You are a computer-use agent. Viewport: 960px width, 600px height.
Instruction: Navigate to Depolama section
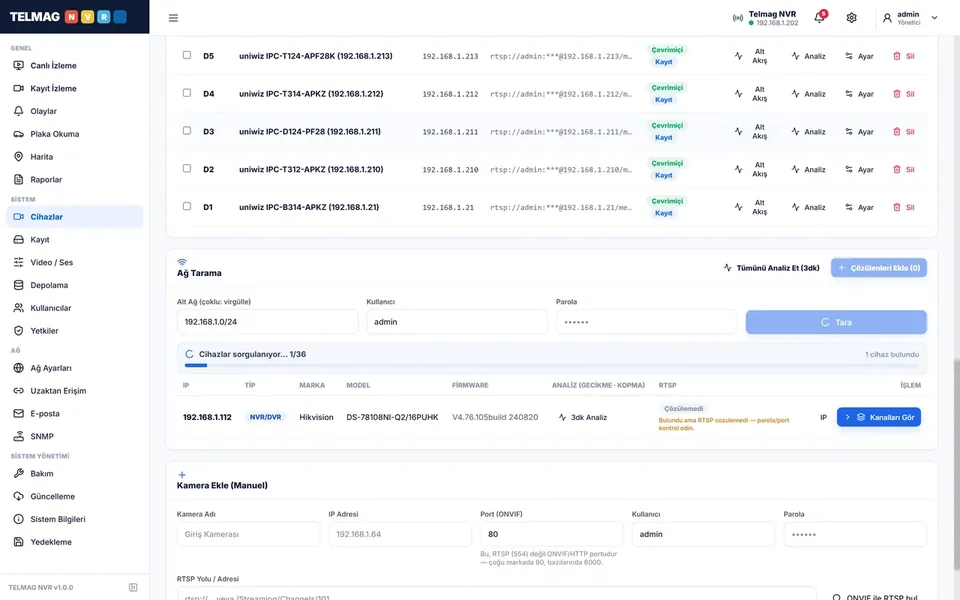point(75,285)
